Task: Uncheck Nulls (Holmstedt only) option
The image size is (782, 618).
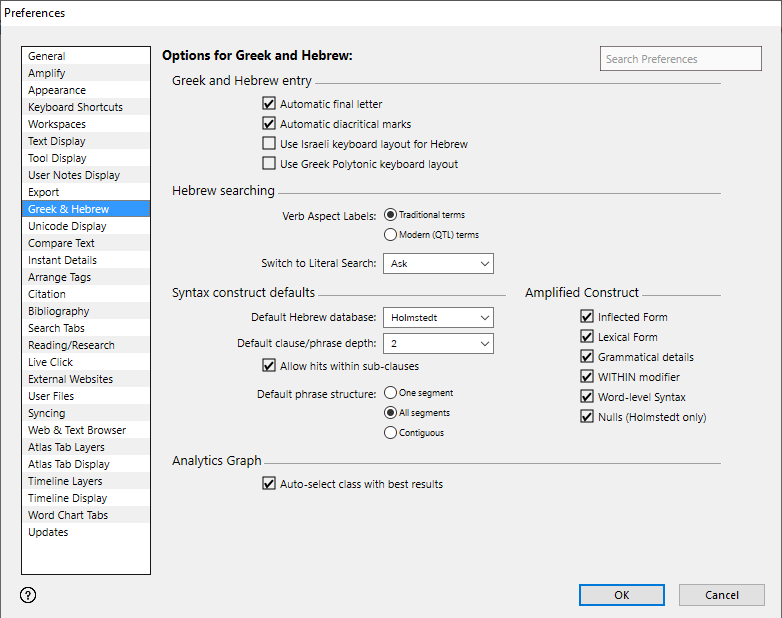Action: (587, 417)
